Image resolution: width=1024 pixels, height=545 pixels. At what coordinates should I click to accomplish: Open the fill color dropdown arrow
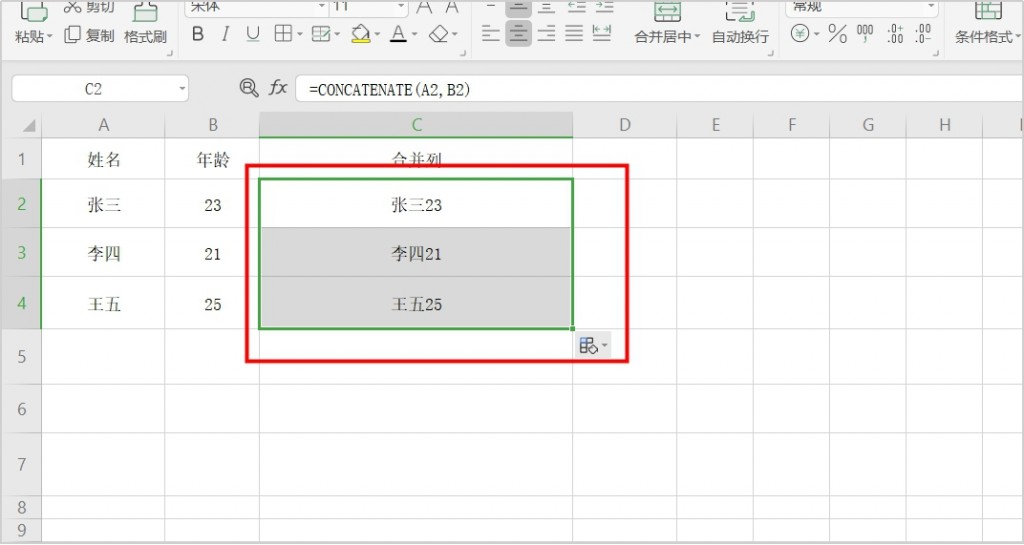coord(375,35)
